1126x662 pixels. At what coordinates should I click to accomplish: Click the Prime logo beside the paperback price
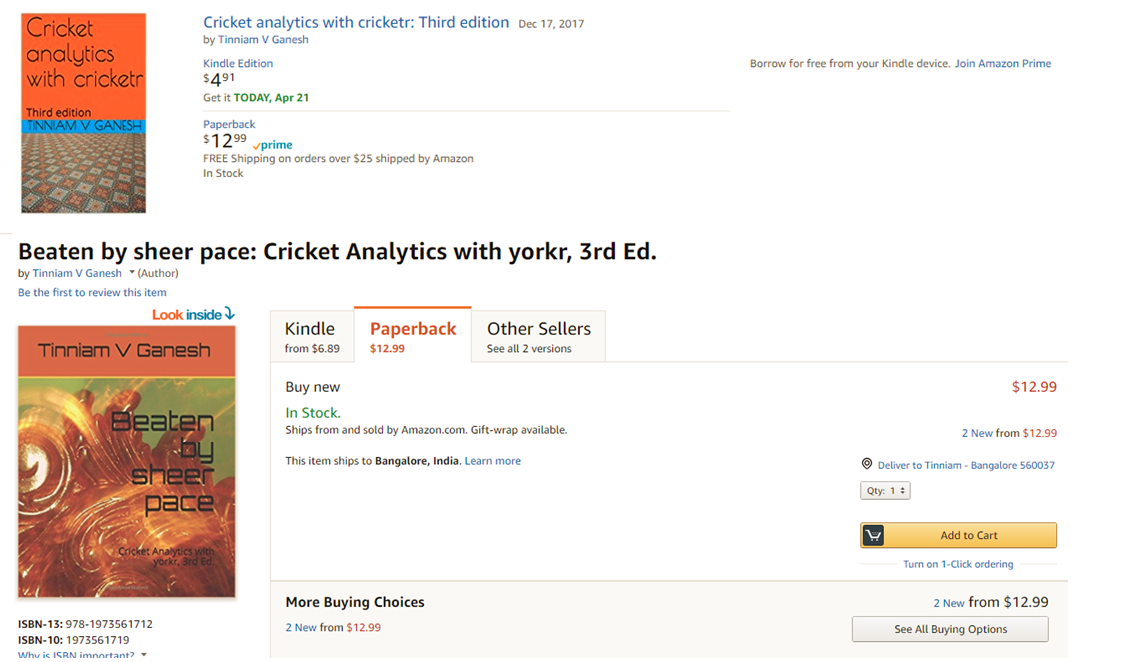272,145
